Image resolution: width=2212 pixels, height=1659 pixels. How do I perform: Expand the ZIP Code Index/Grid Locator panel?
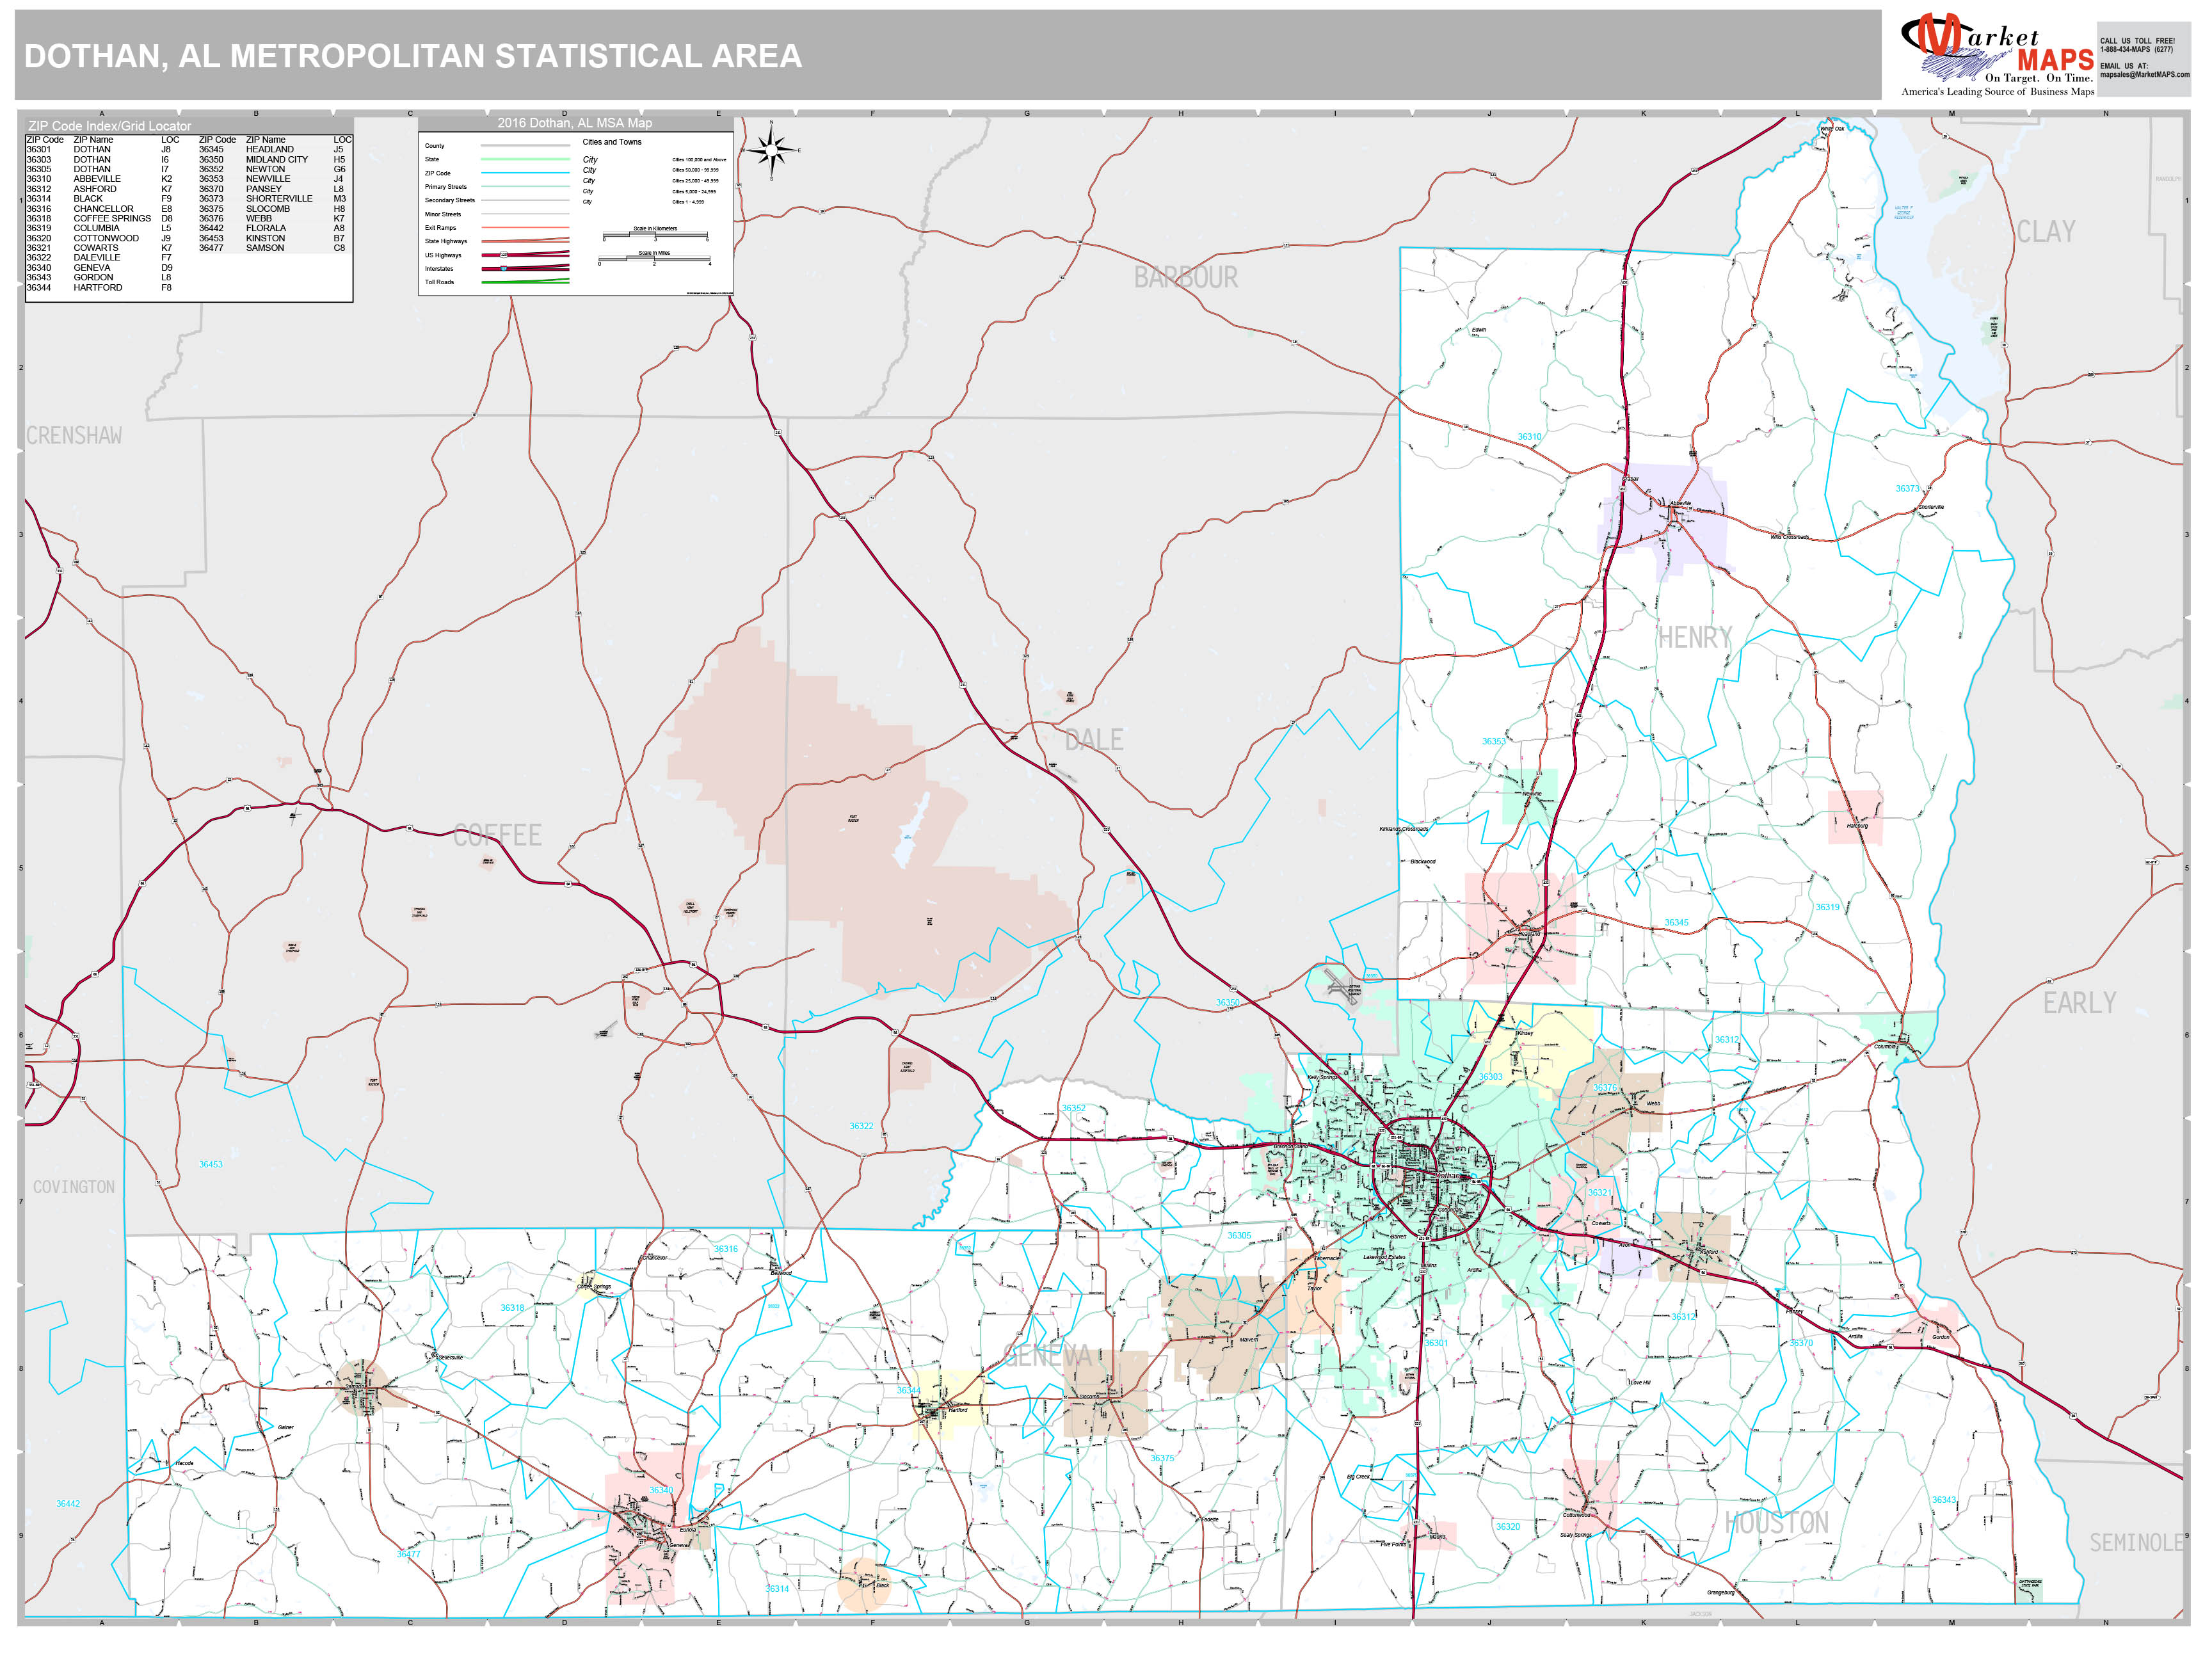tap(110, 126)
